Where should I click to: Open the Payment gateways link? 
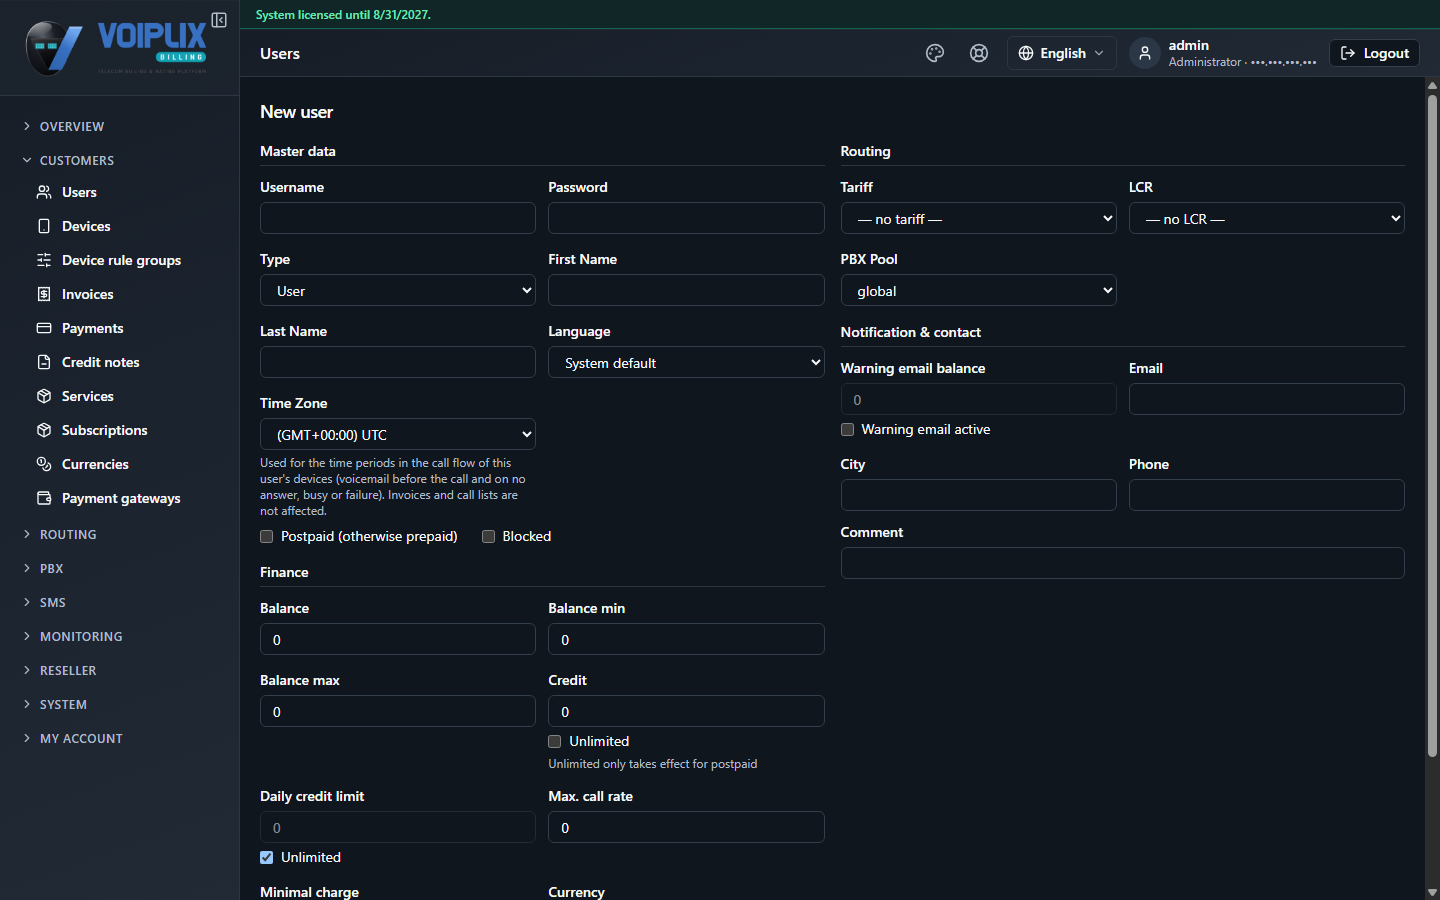pos(121,498)
